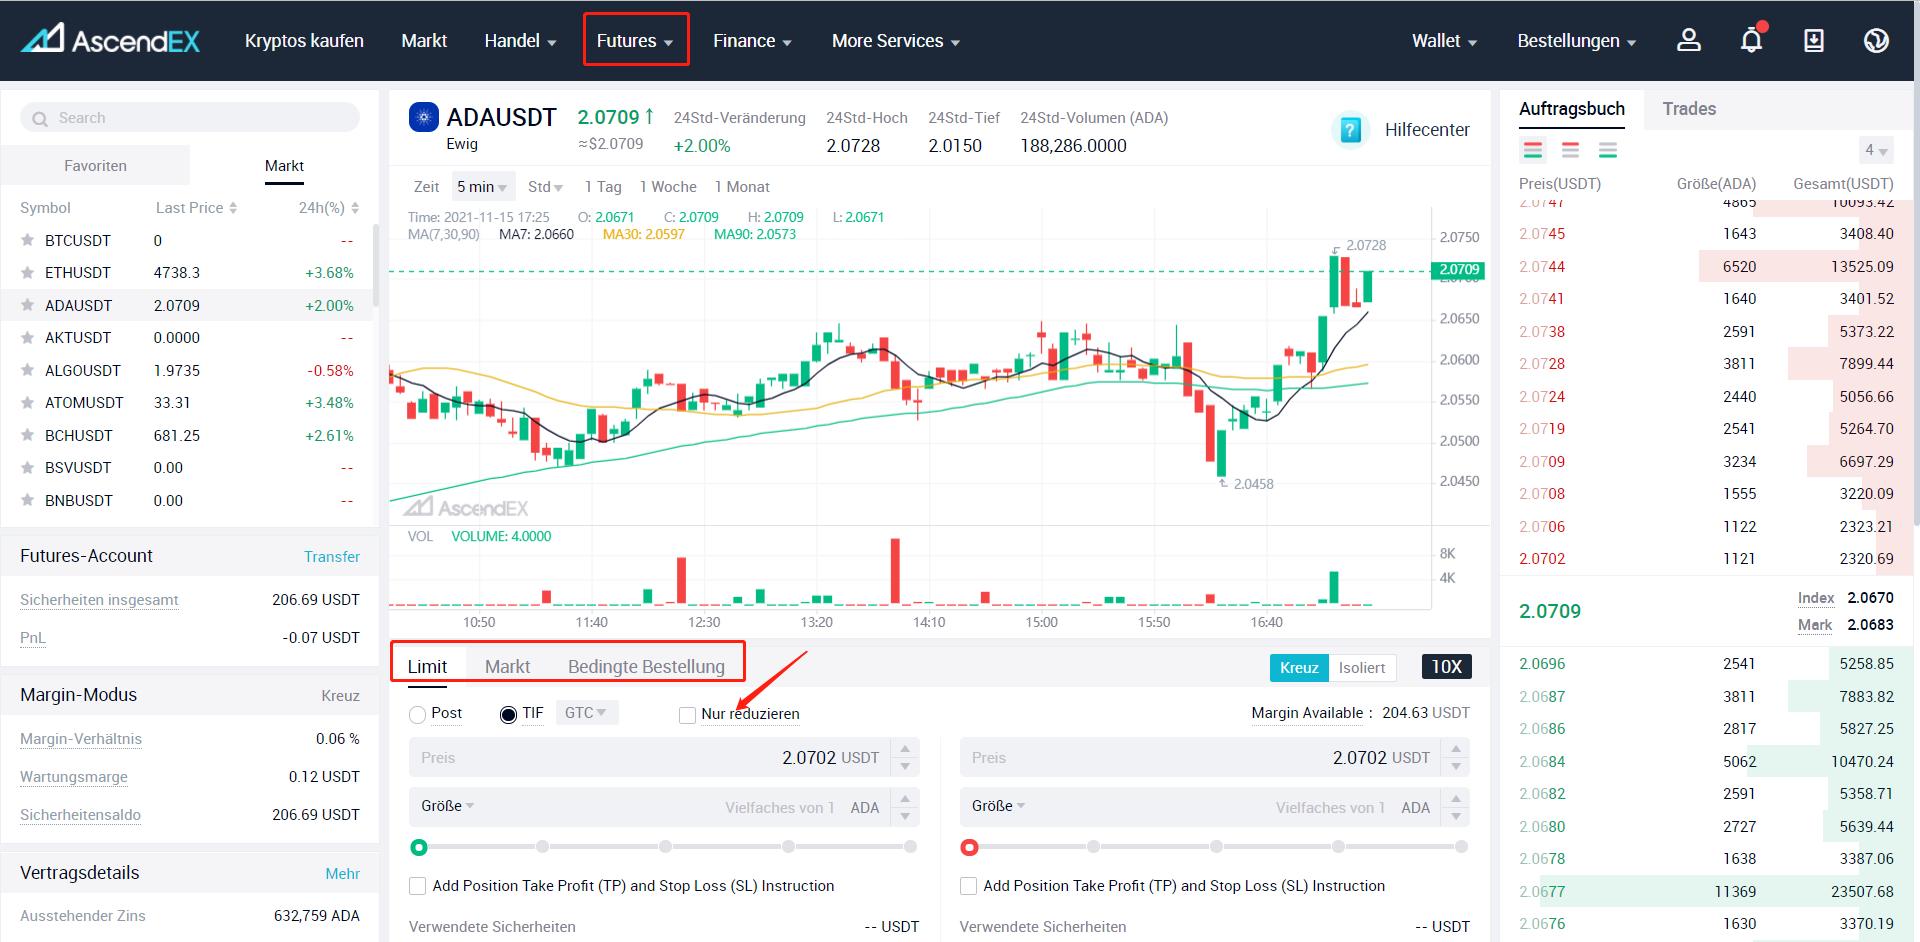Screen dimensions: 1920x942
Task: Select the ETHUSDT row in market list
Action: click(188, 273)
